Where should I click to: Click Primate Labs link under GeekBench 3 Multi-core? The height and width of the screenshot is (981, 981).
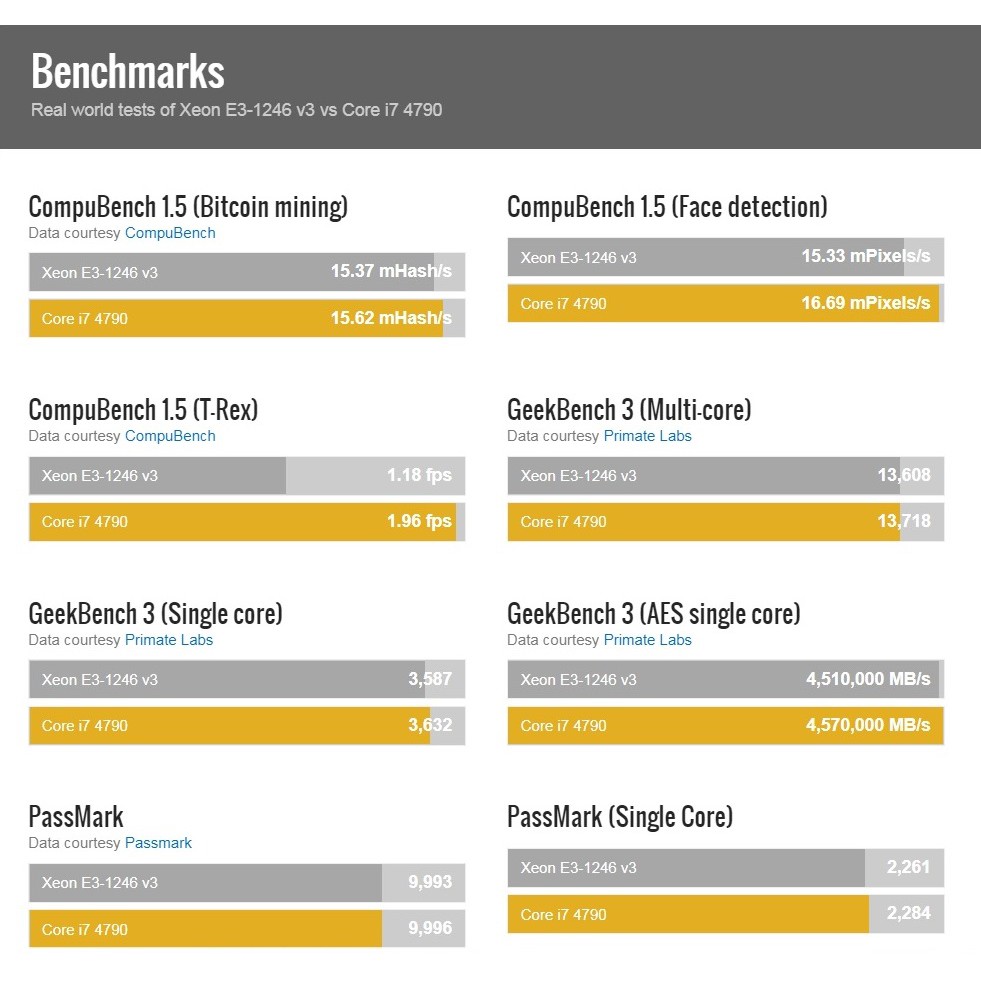pyautogui.click(x=647, y=436)
